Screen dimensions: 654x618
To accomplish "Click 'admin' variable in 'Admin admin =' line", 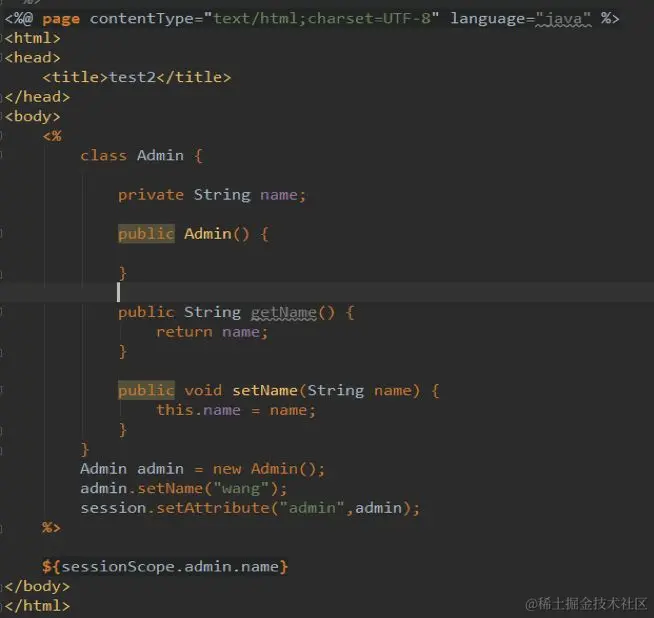I will point(160,469).
